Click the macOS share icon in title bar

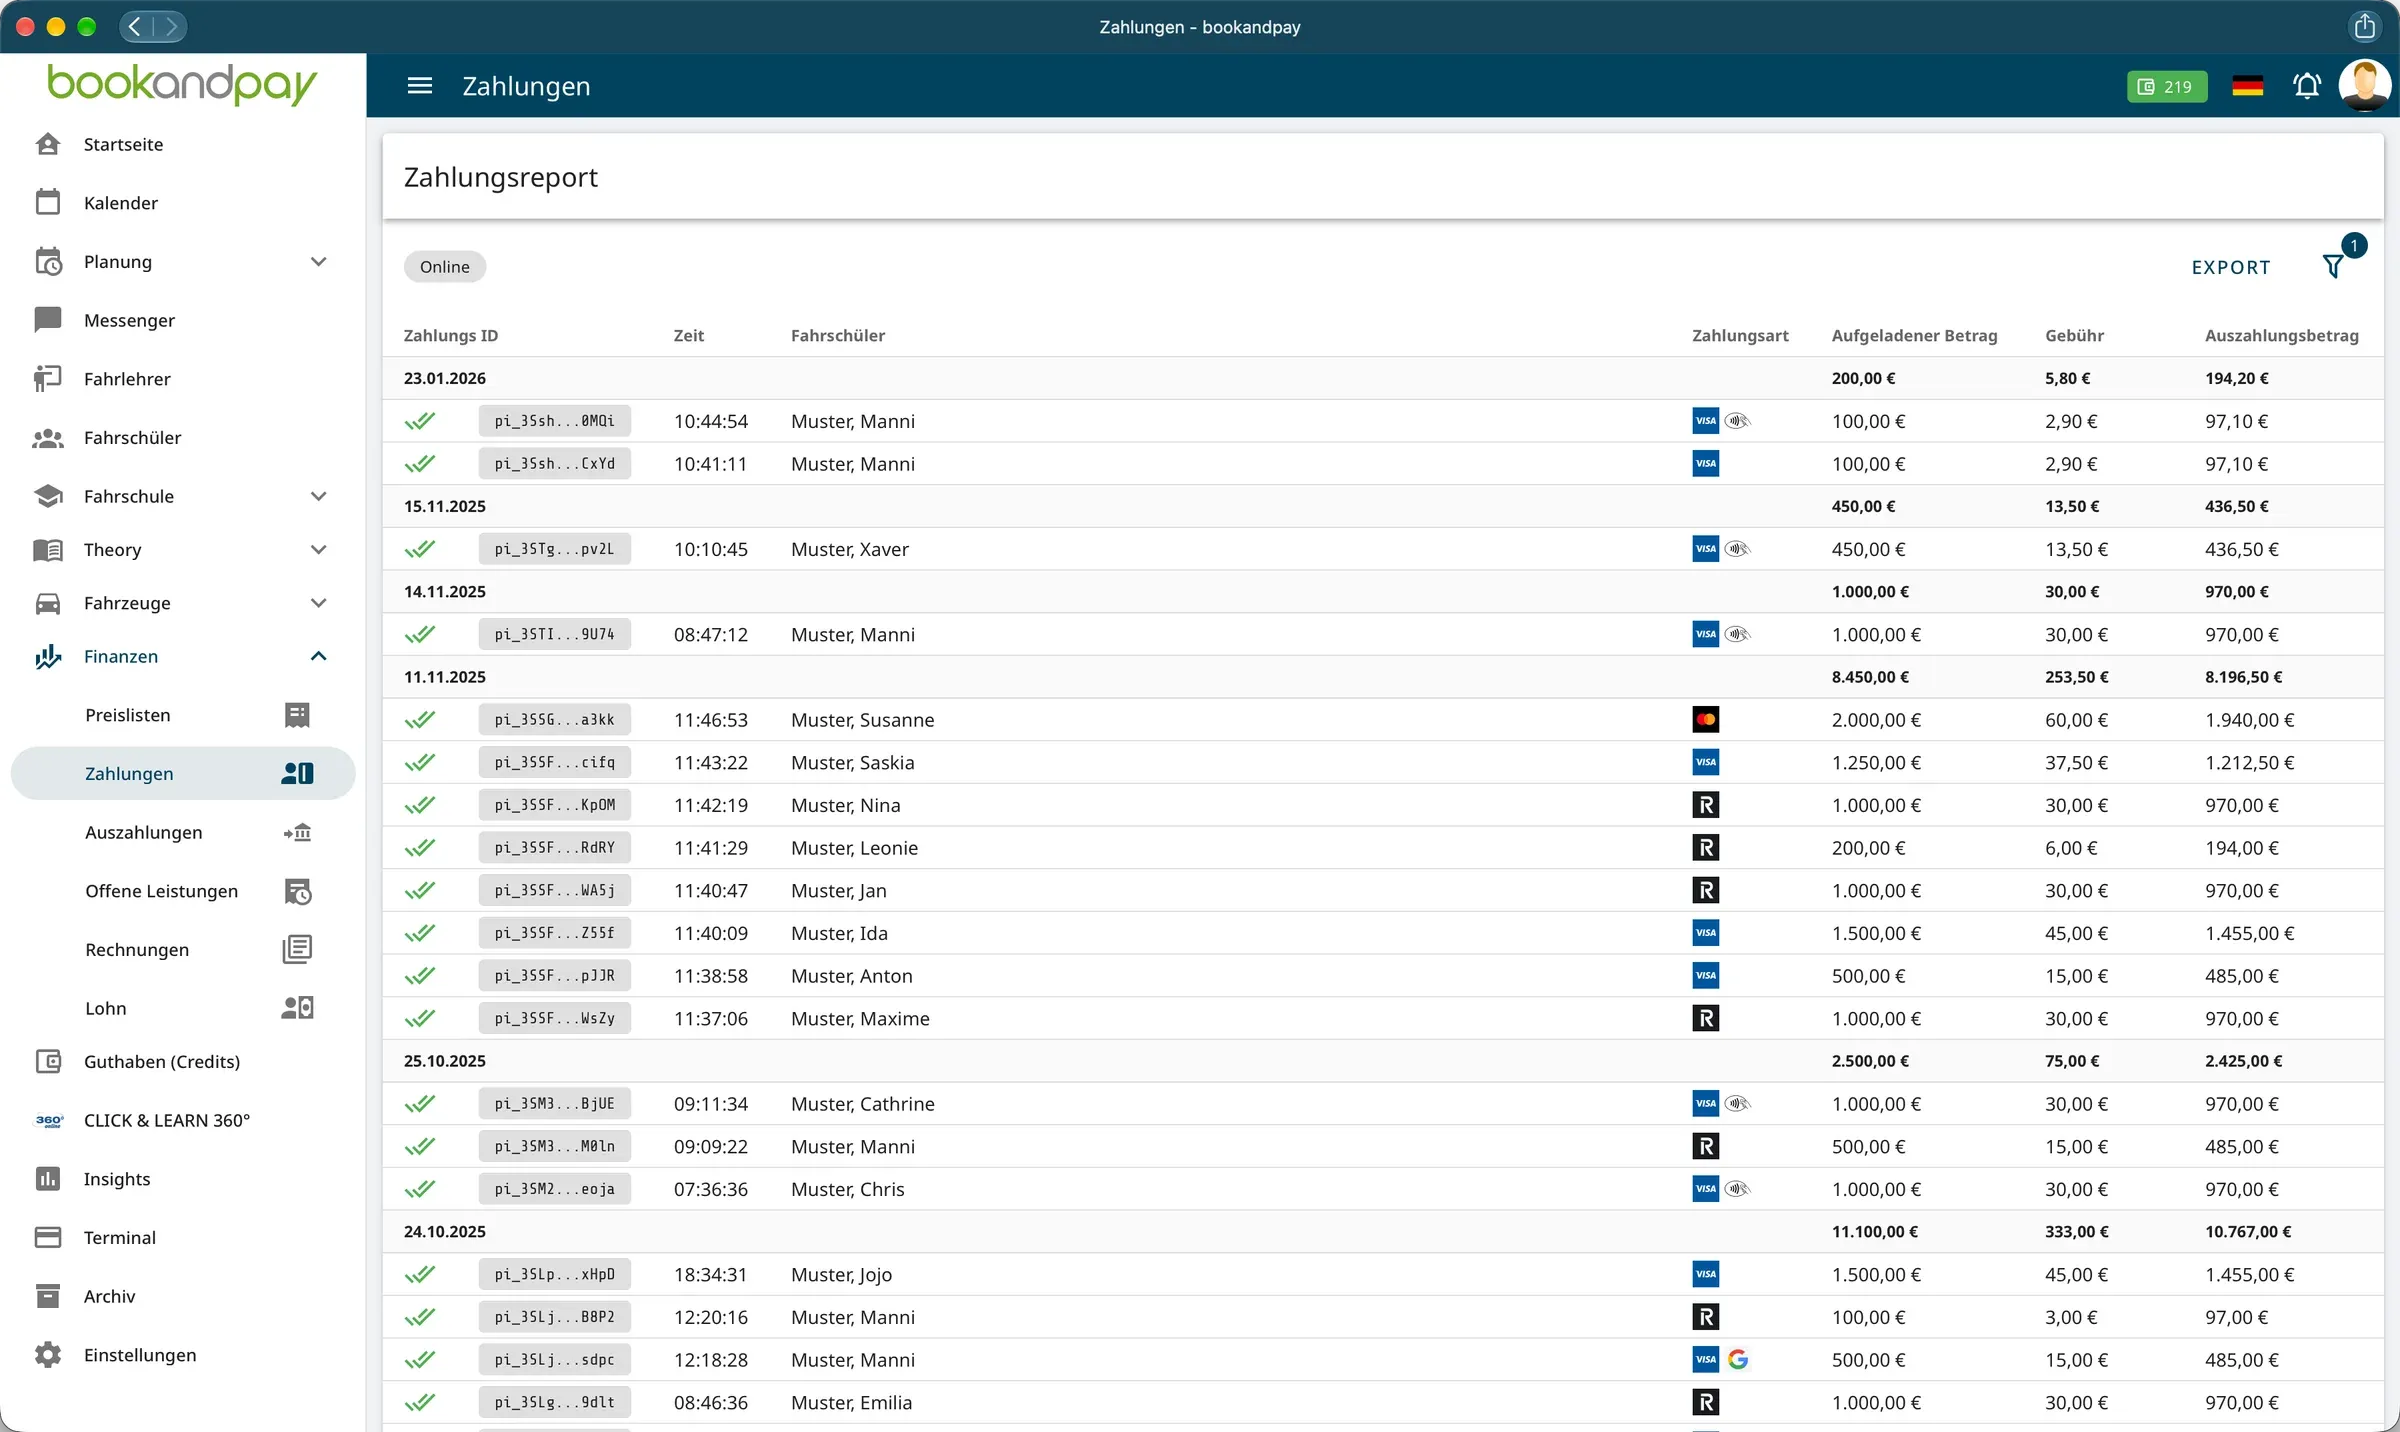2364,26
